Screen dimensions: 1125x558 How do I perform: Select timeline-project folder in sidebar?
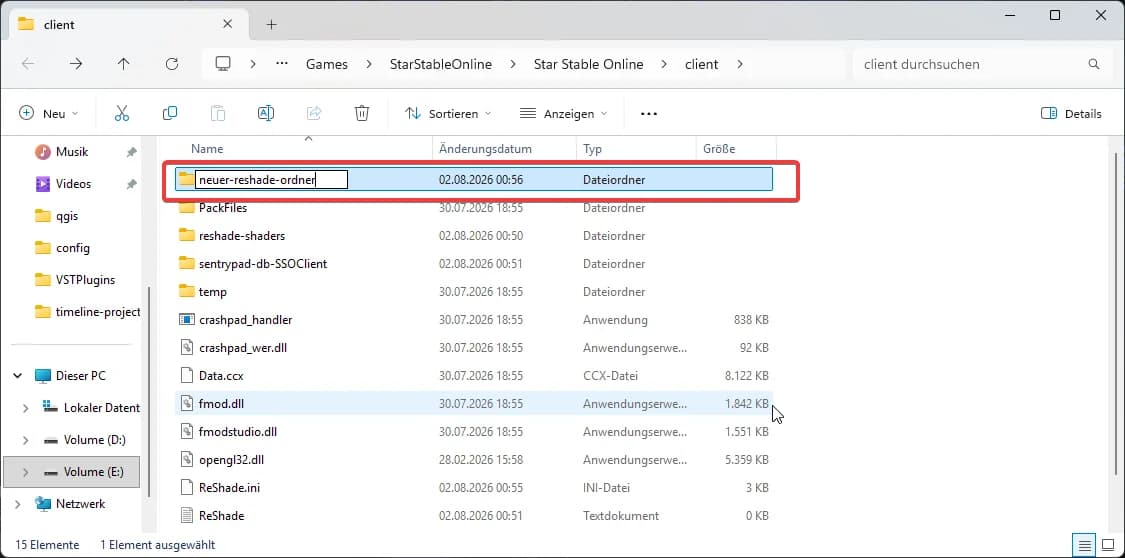click(x=98, y=312)
